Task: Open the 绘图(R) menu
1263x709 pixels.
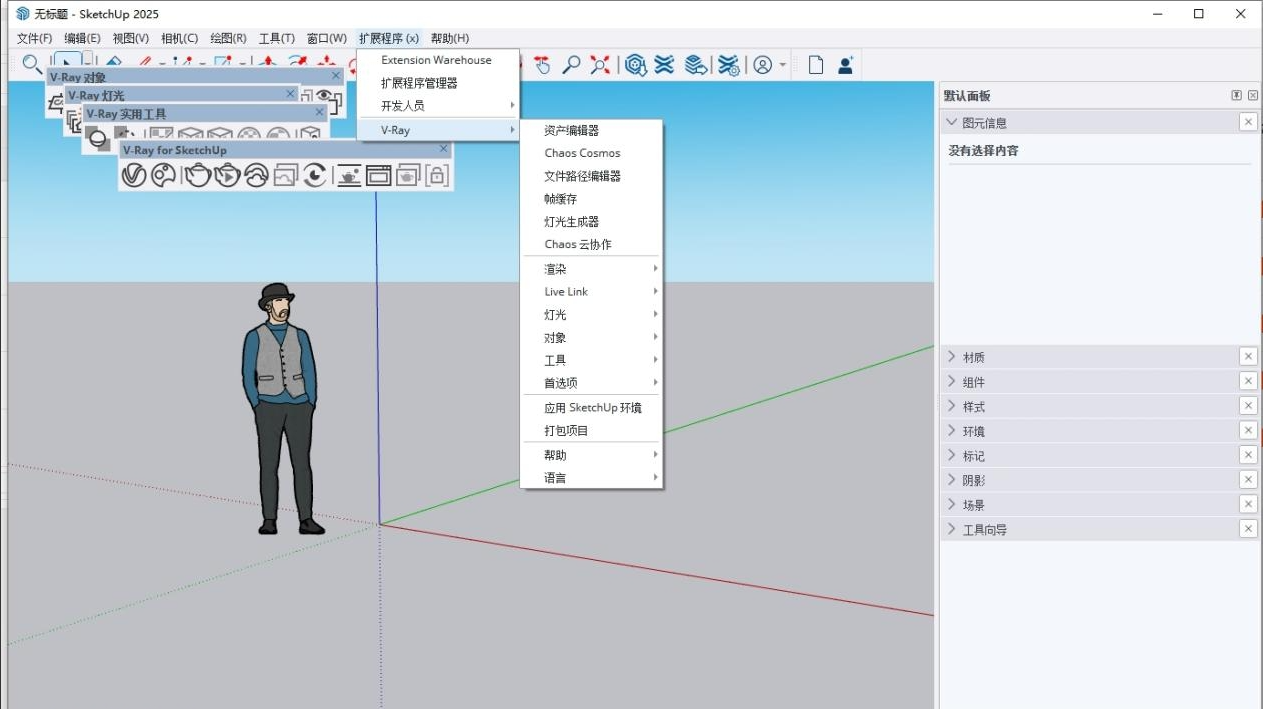Action: pos(229,38)
